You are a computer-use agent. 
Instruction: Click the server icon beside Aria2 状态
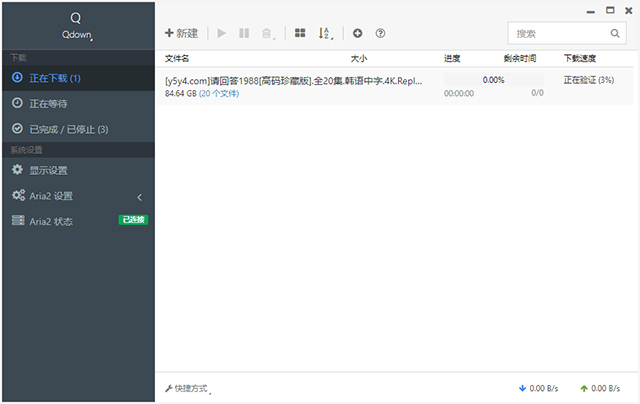18,220
